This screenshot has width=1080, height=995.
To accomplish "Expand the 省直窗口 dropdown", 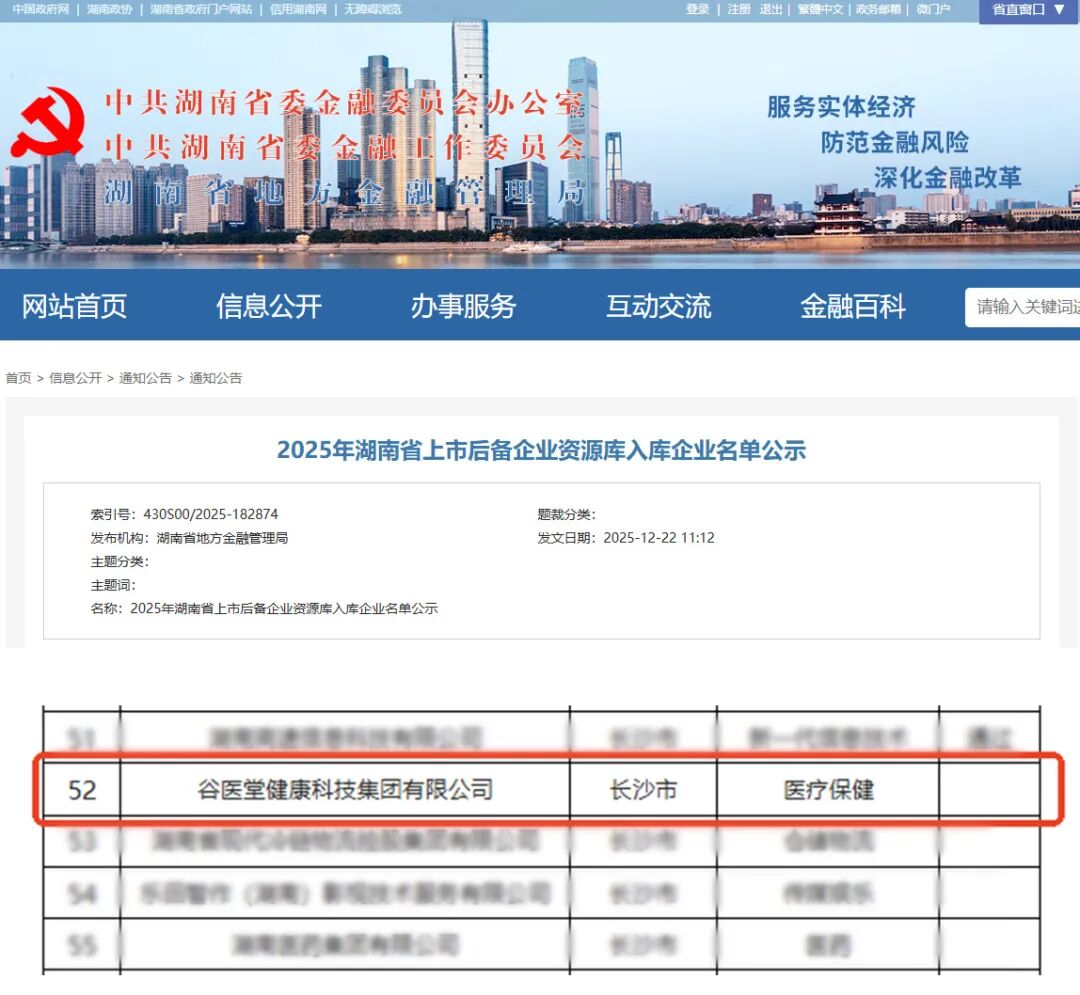I will [1028, 10].
